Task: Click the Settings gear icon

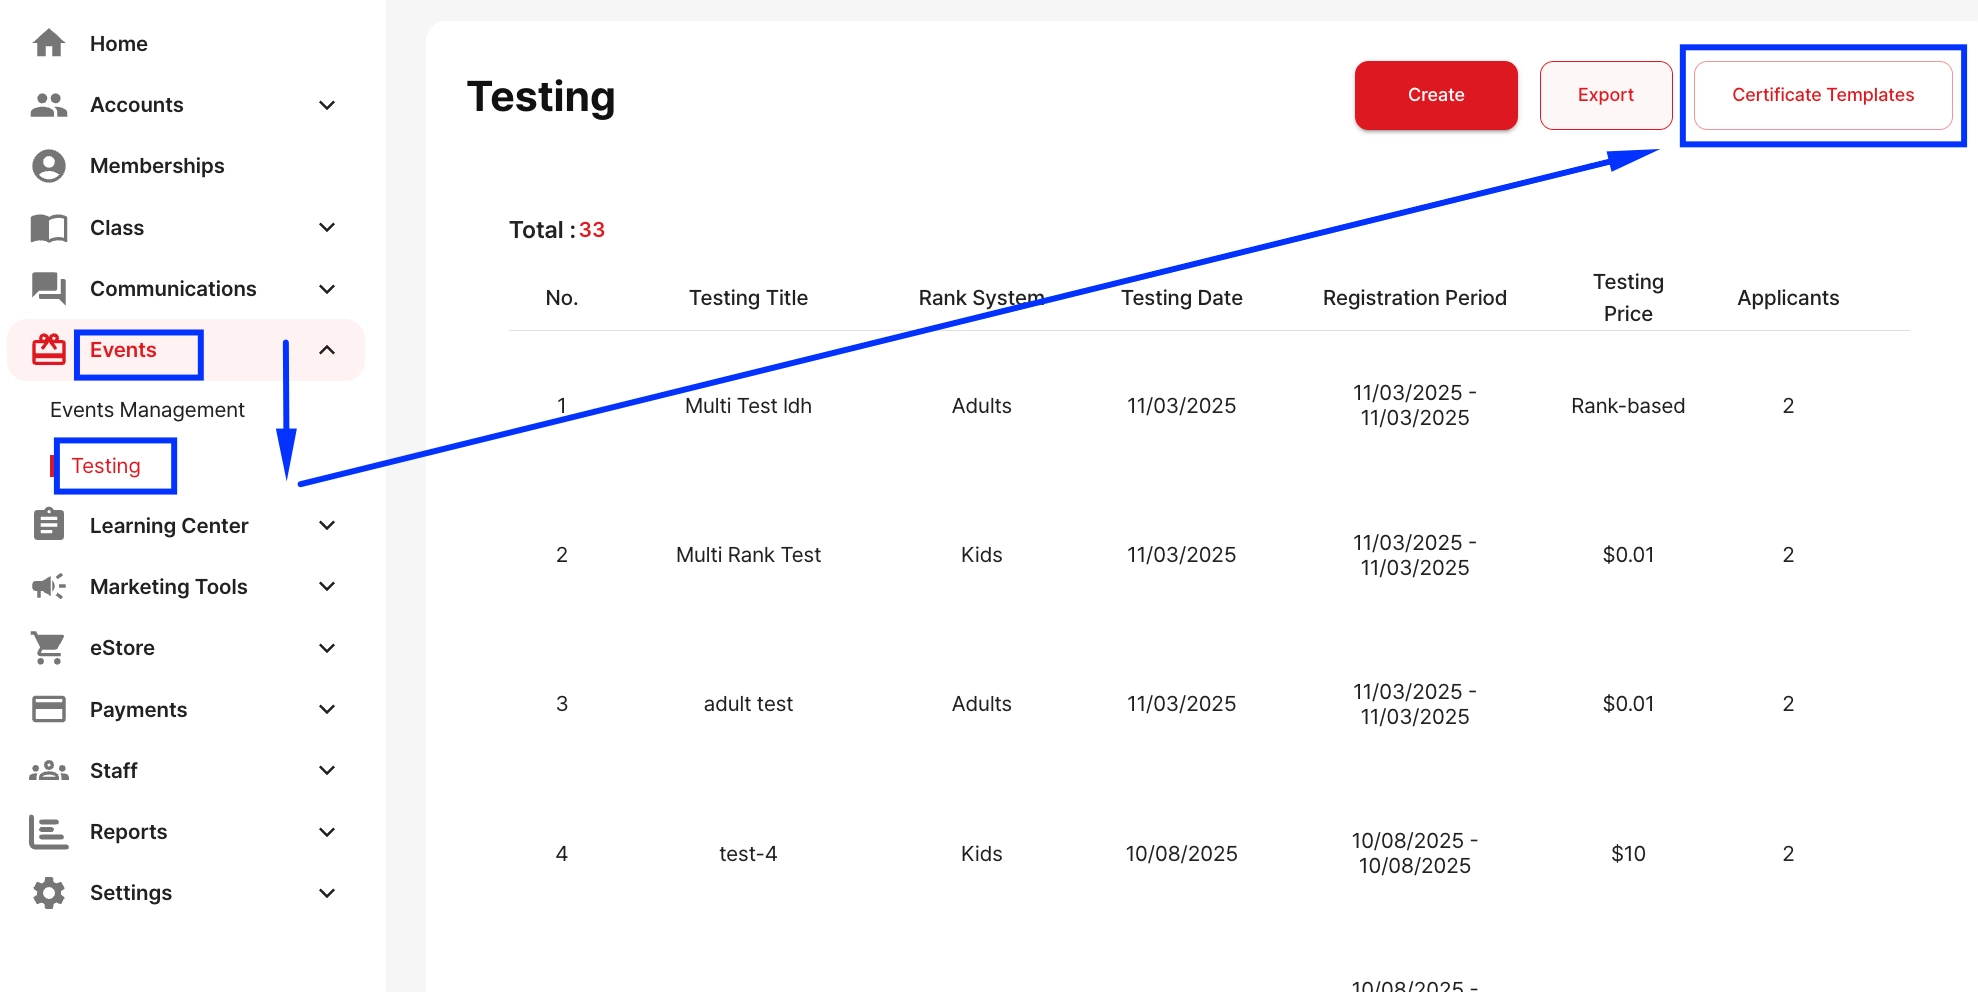Action: coord(48,893)
